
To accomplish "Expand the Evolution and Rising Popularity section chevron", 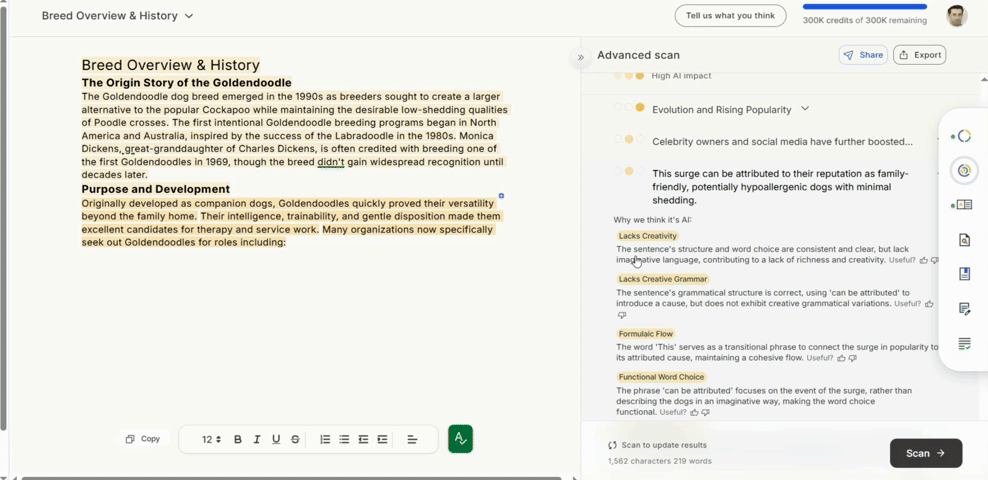I will pyautogui.click(x=805, y=108).
